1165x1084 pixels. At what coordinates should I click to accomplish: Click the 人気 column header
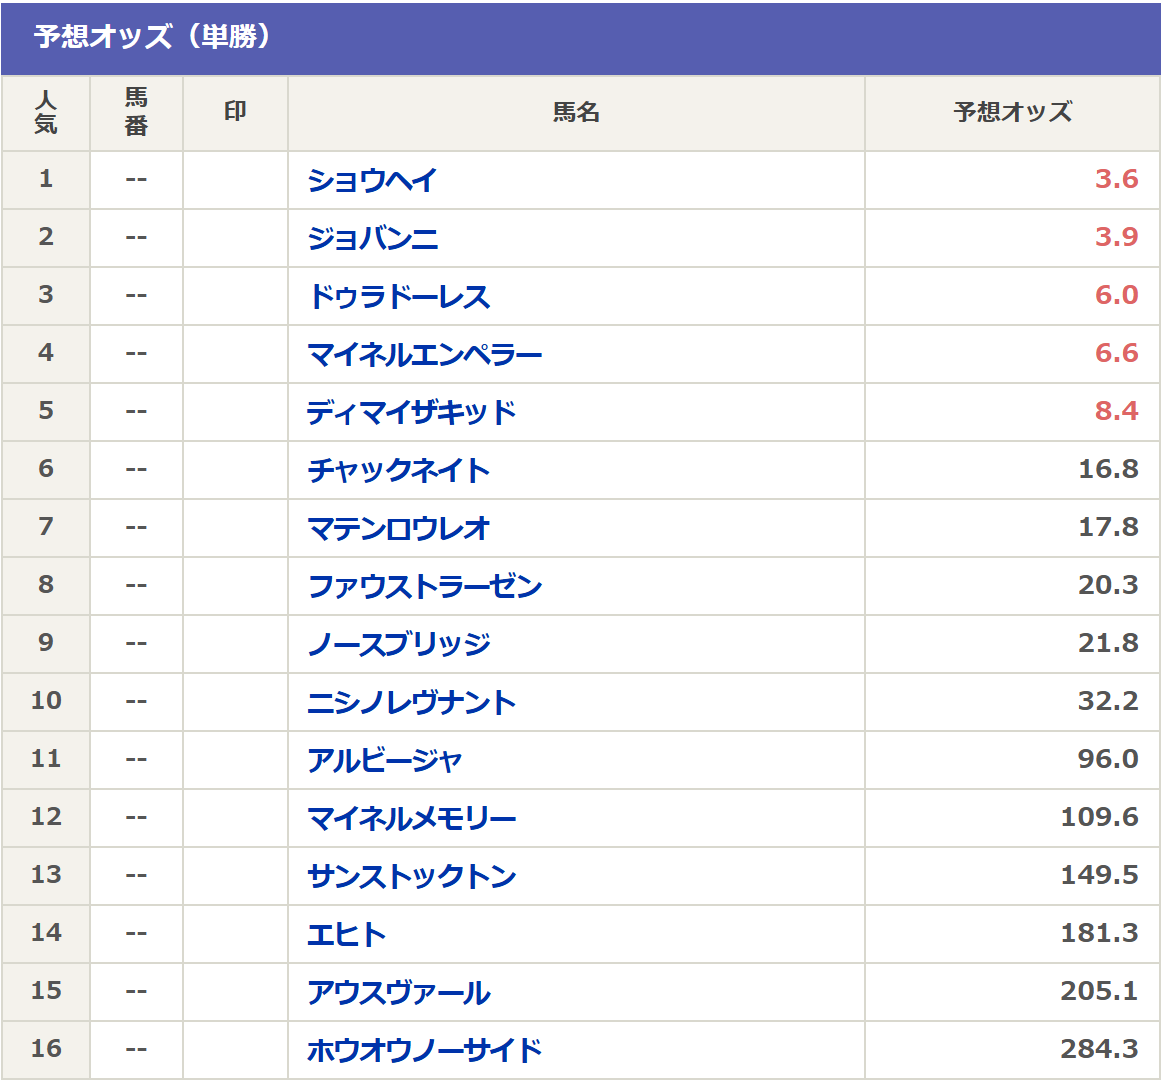tap(46, 112)
